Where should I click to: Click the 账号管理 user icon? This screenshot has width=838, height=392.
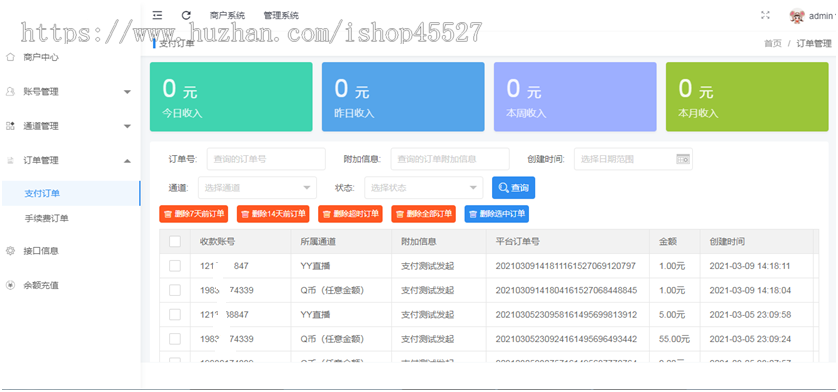pos(10,91)
